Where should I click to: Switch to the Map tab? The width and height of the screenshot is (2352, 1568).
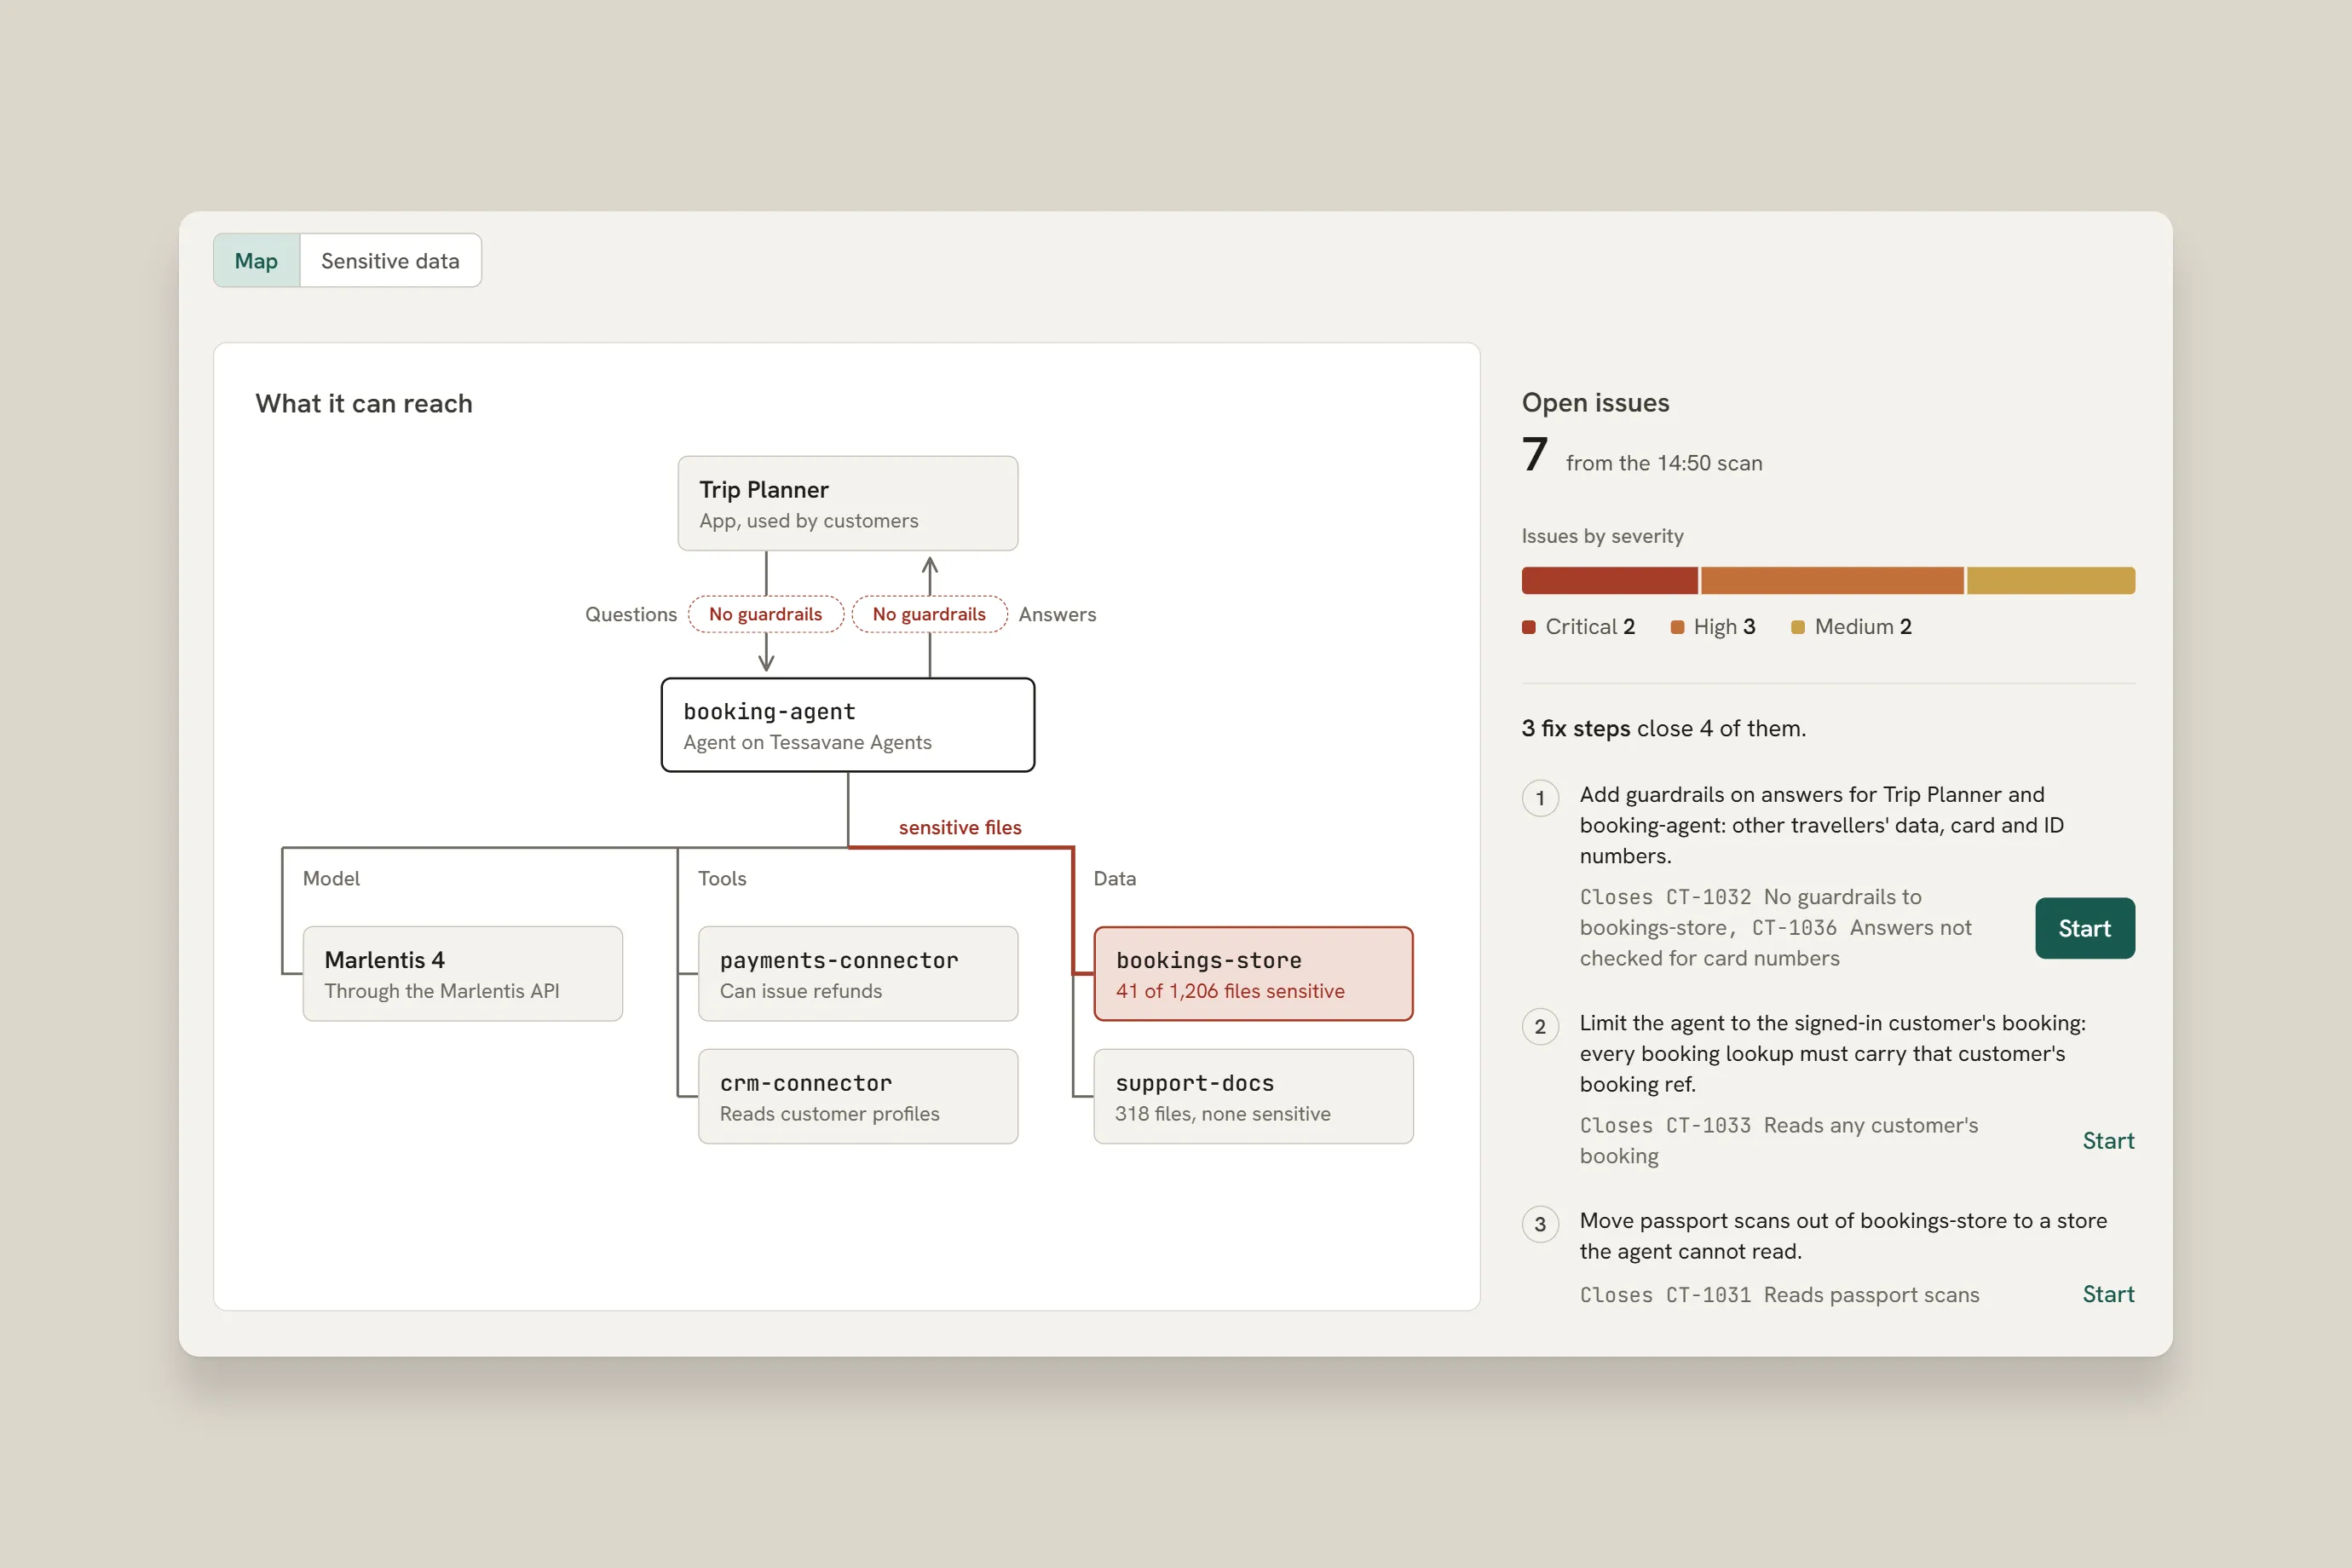coord(256,260)
